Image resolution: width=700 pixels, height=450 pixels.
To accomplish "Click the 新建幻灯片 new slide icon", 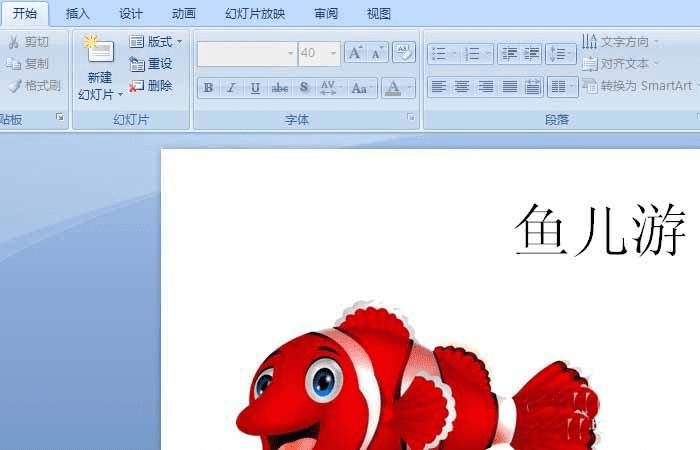I will (99, 49).
